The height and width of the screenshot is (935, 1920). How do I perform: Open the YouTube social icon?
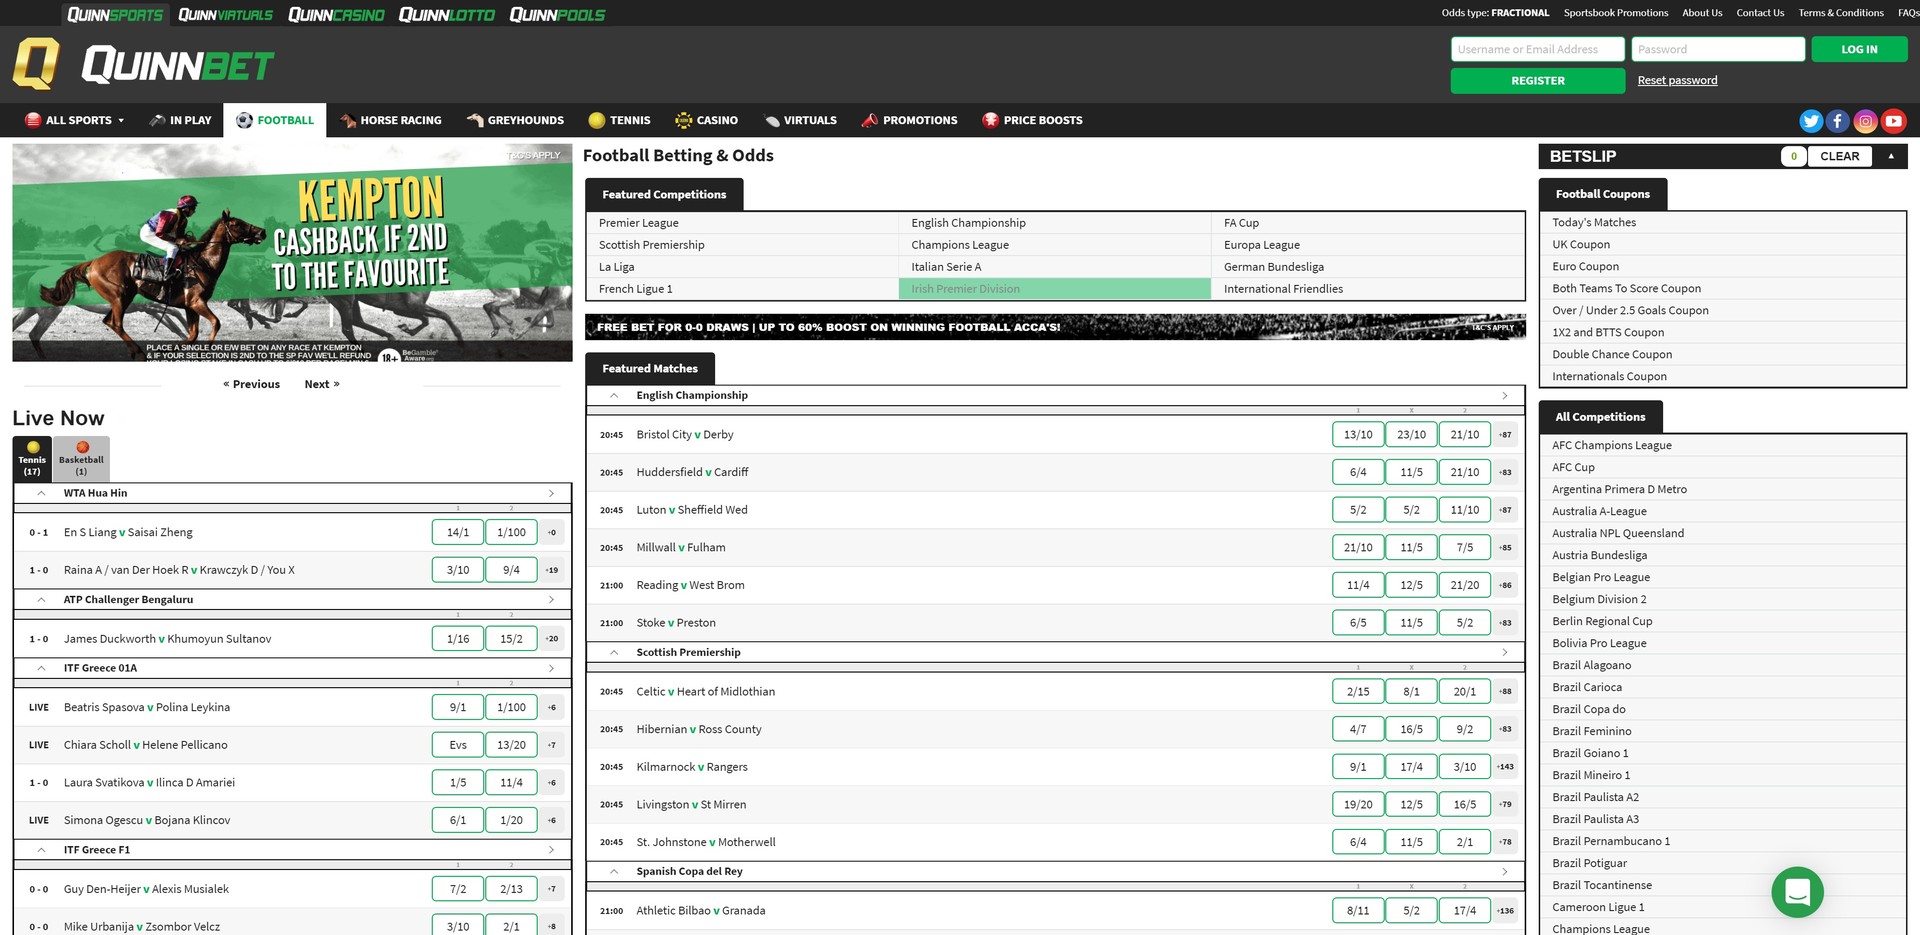tap(1894, 121)
